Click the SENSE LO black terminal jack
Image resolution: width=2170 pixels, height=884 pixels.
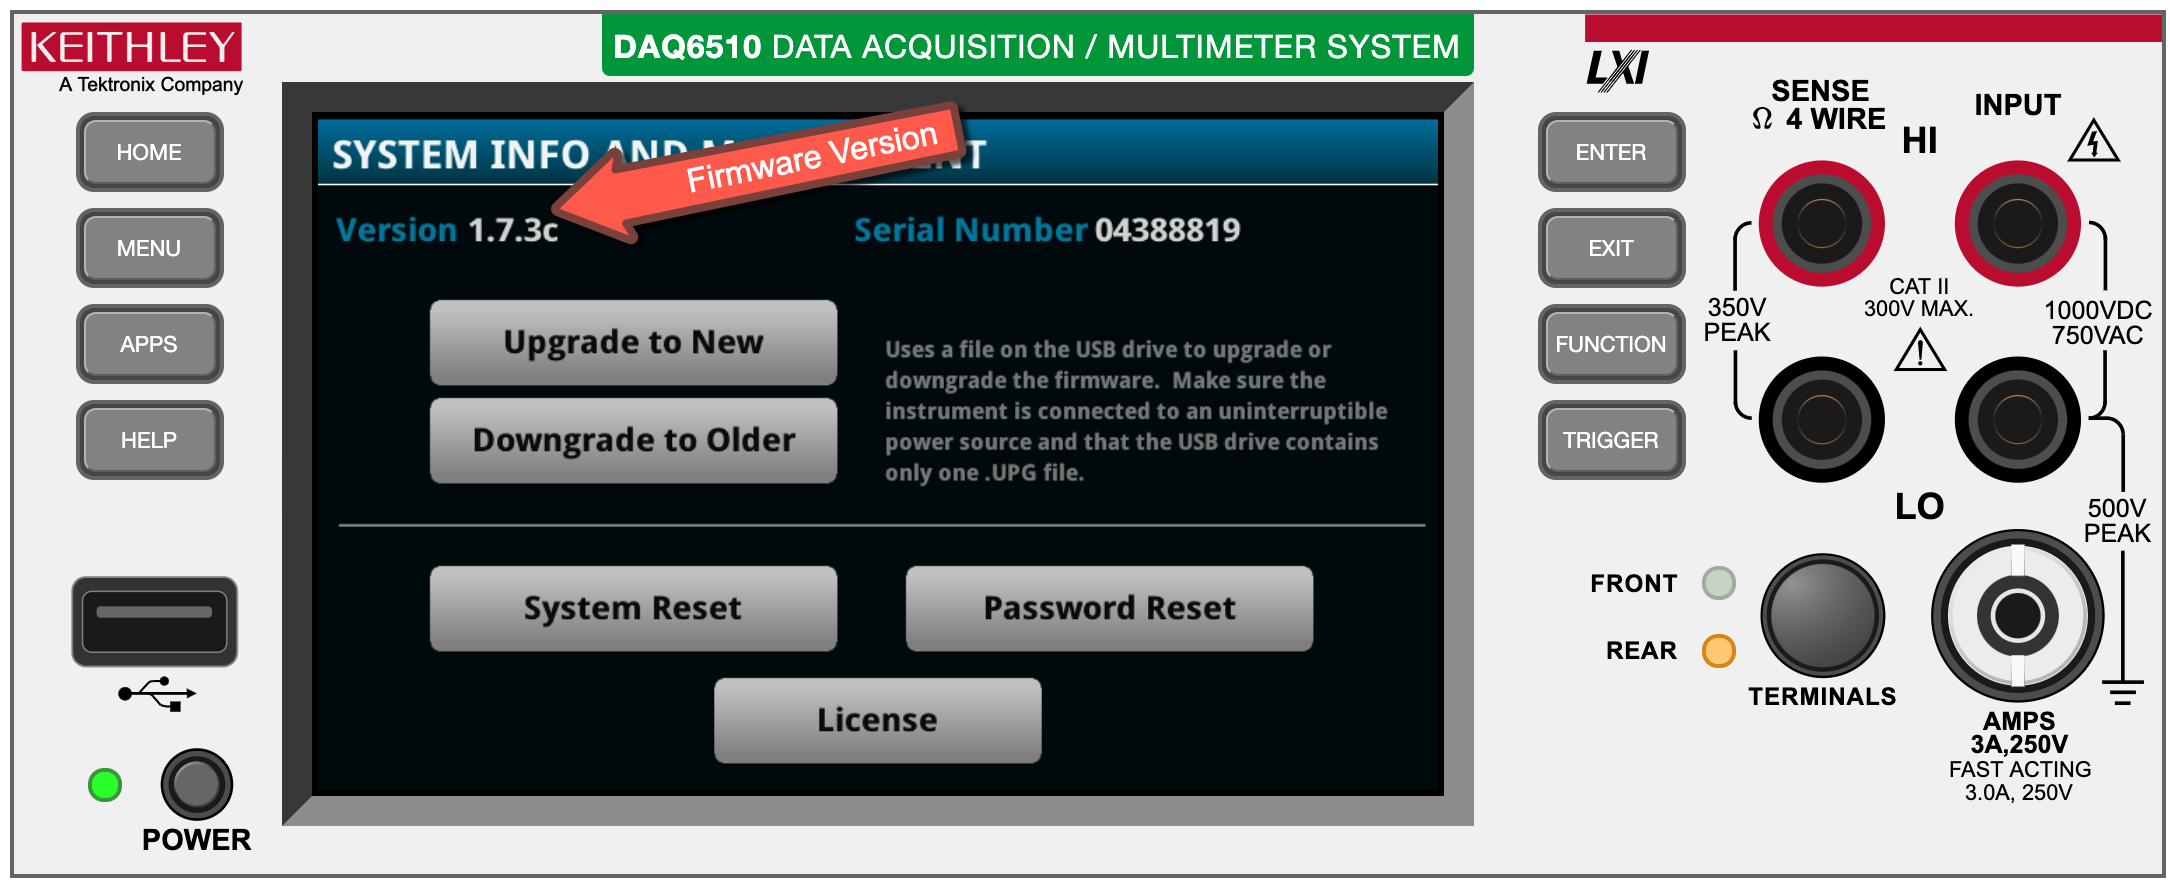(1821, 419)
